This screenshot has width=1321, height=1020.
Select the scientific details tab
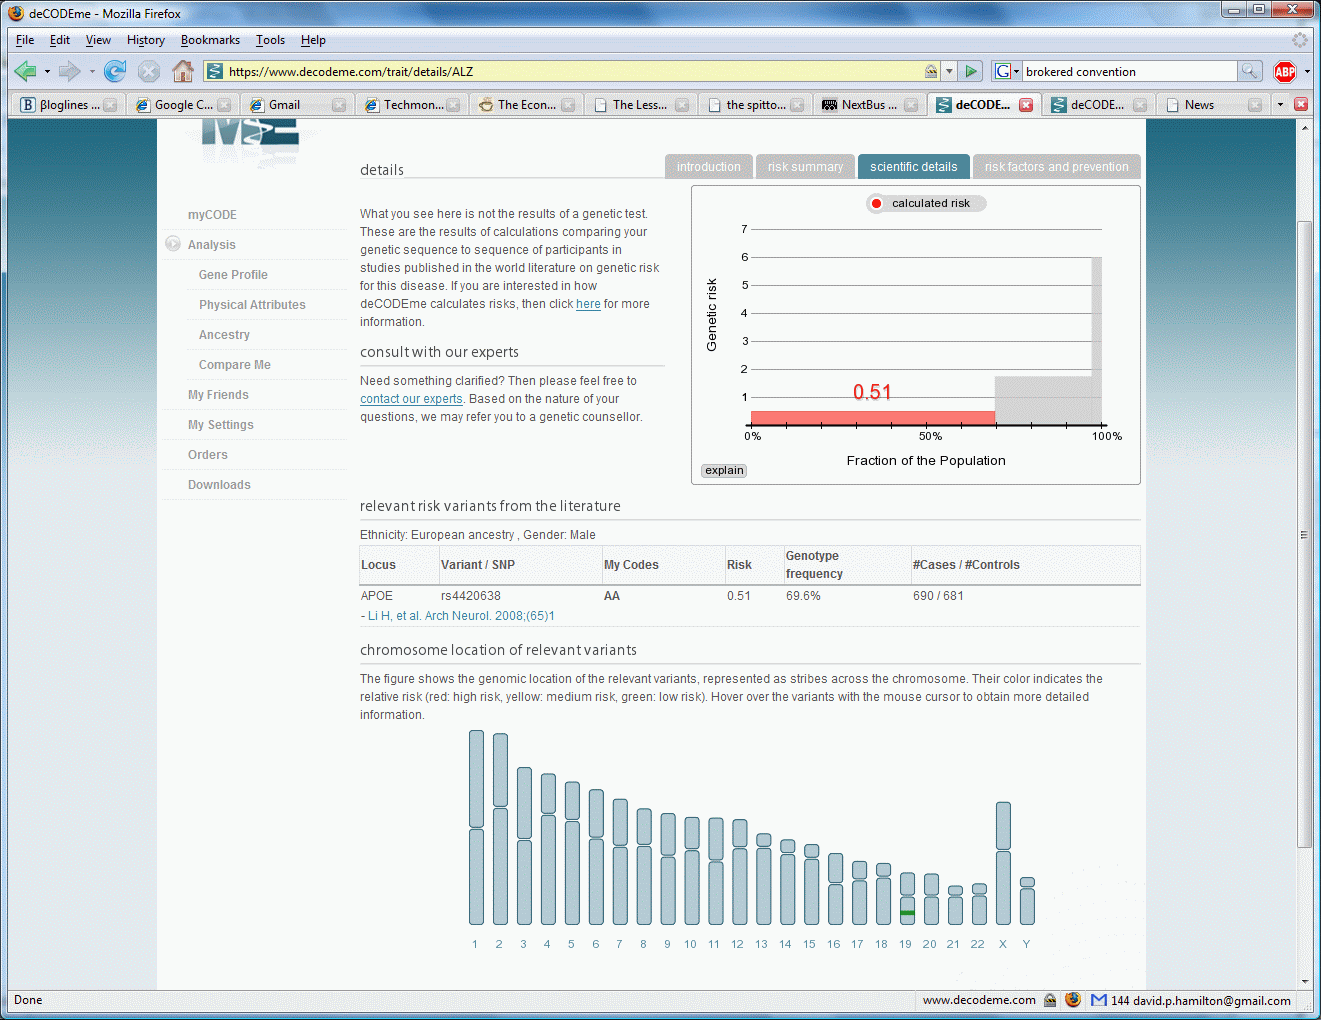point(913,167)
